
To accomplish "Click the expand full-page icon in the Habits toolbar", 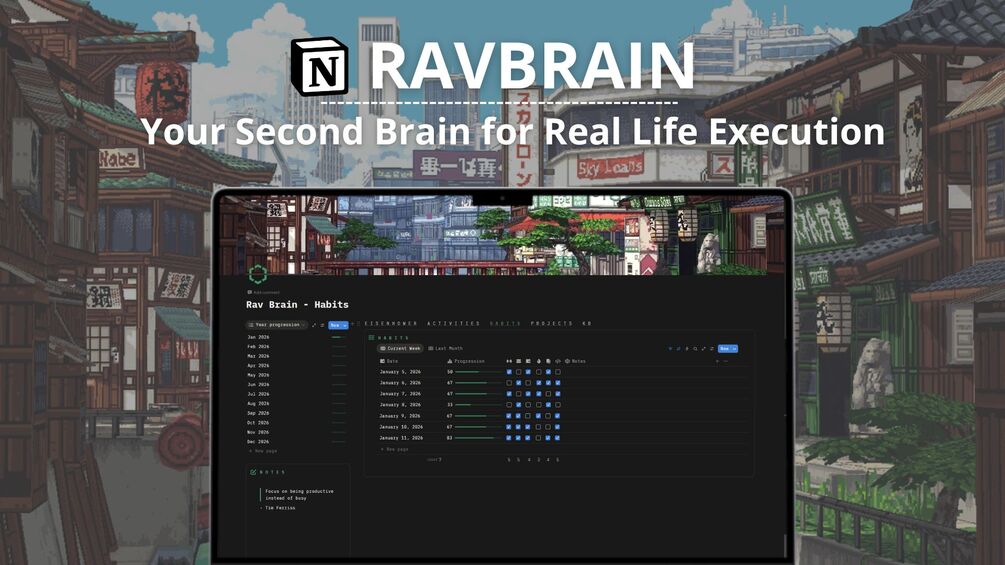I will [704, 348].
